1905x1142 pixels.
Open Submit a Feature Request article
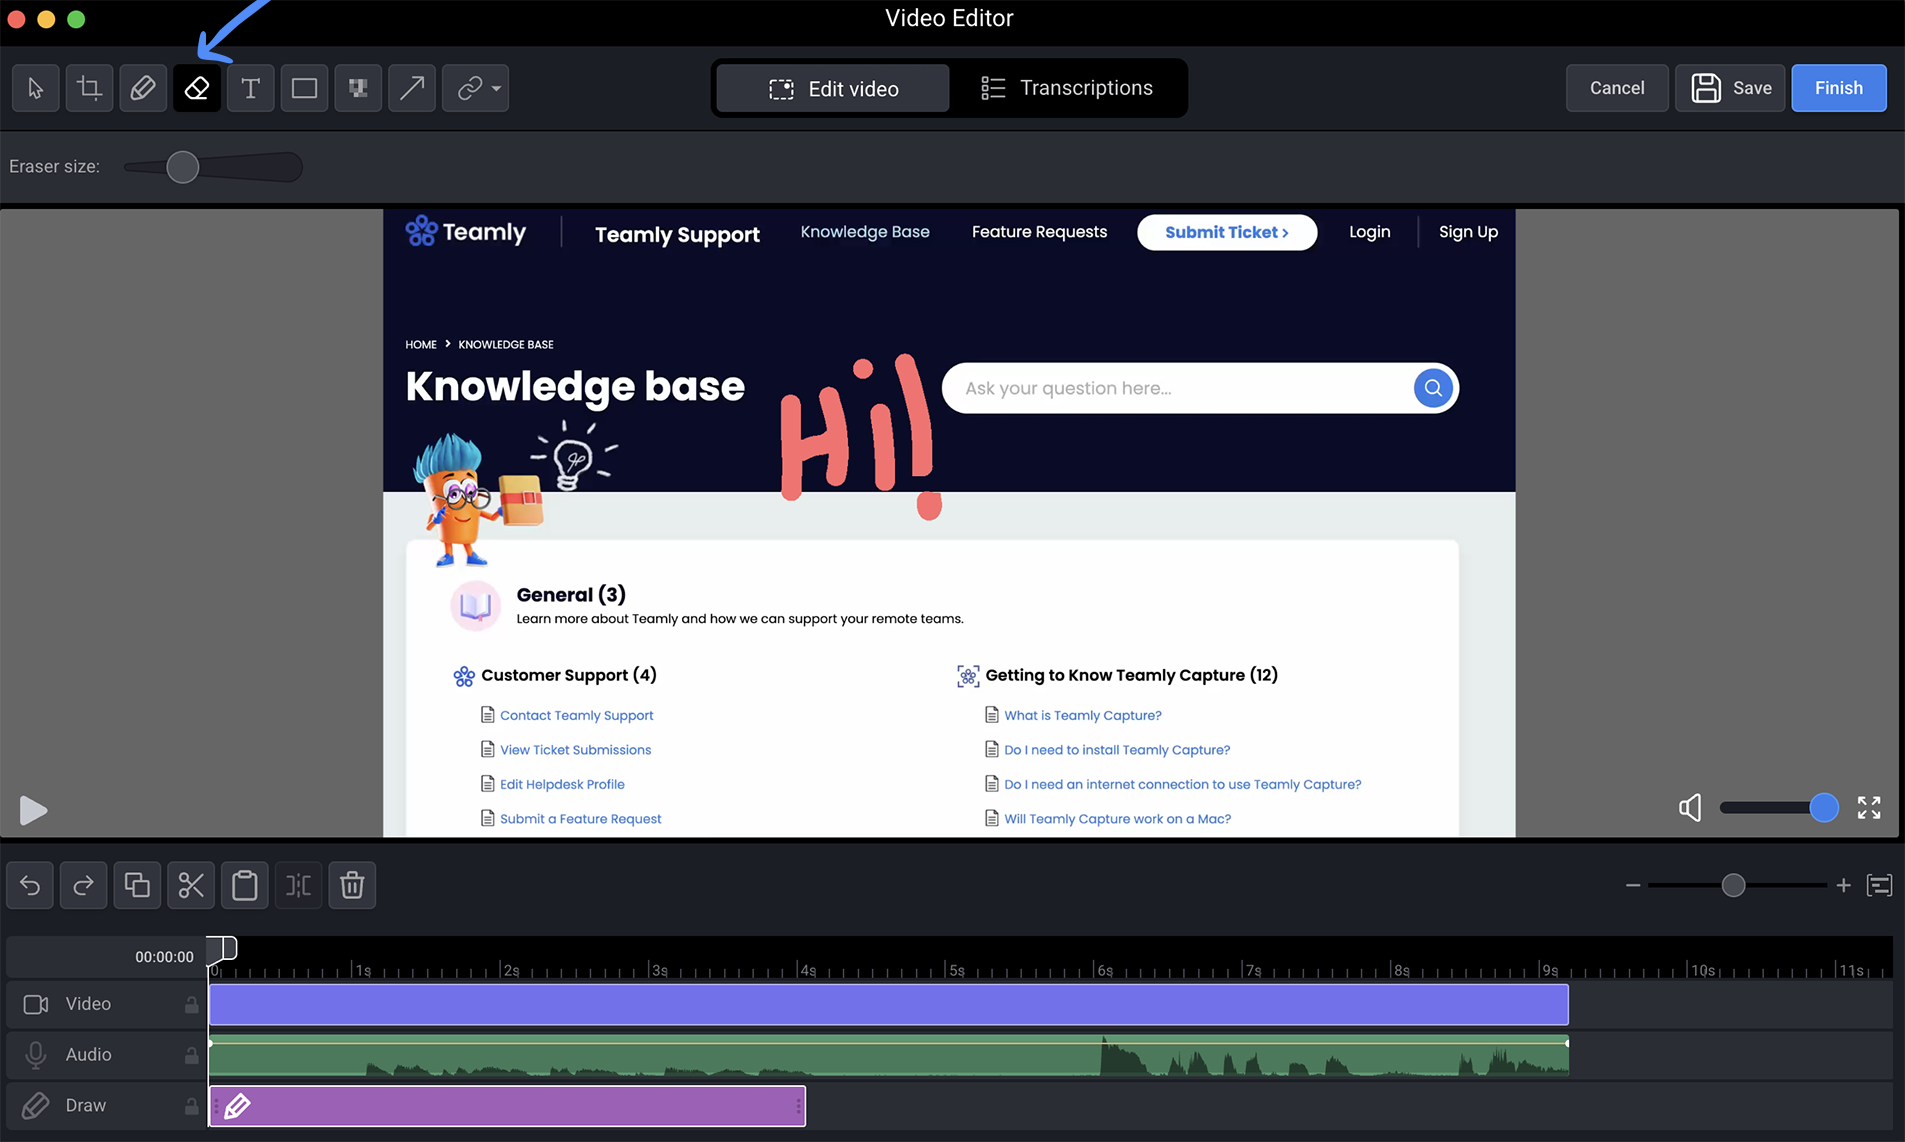point(580,819)
